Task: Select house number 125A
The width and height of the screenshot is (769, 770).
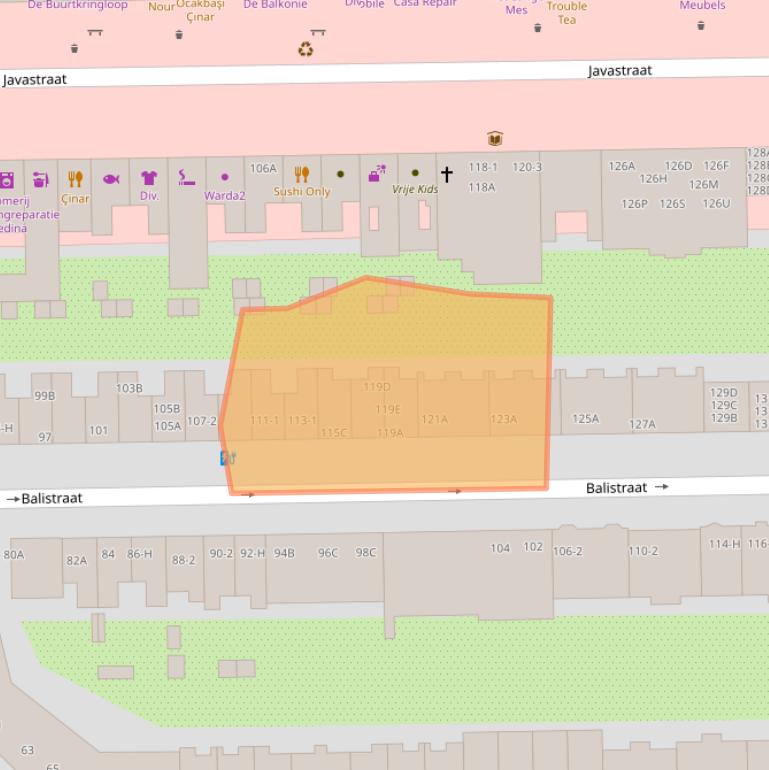Action: [585, 419]
